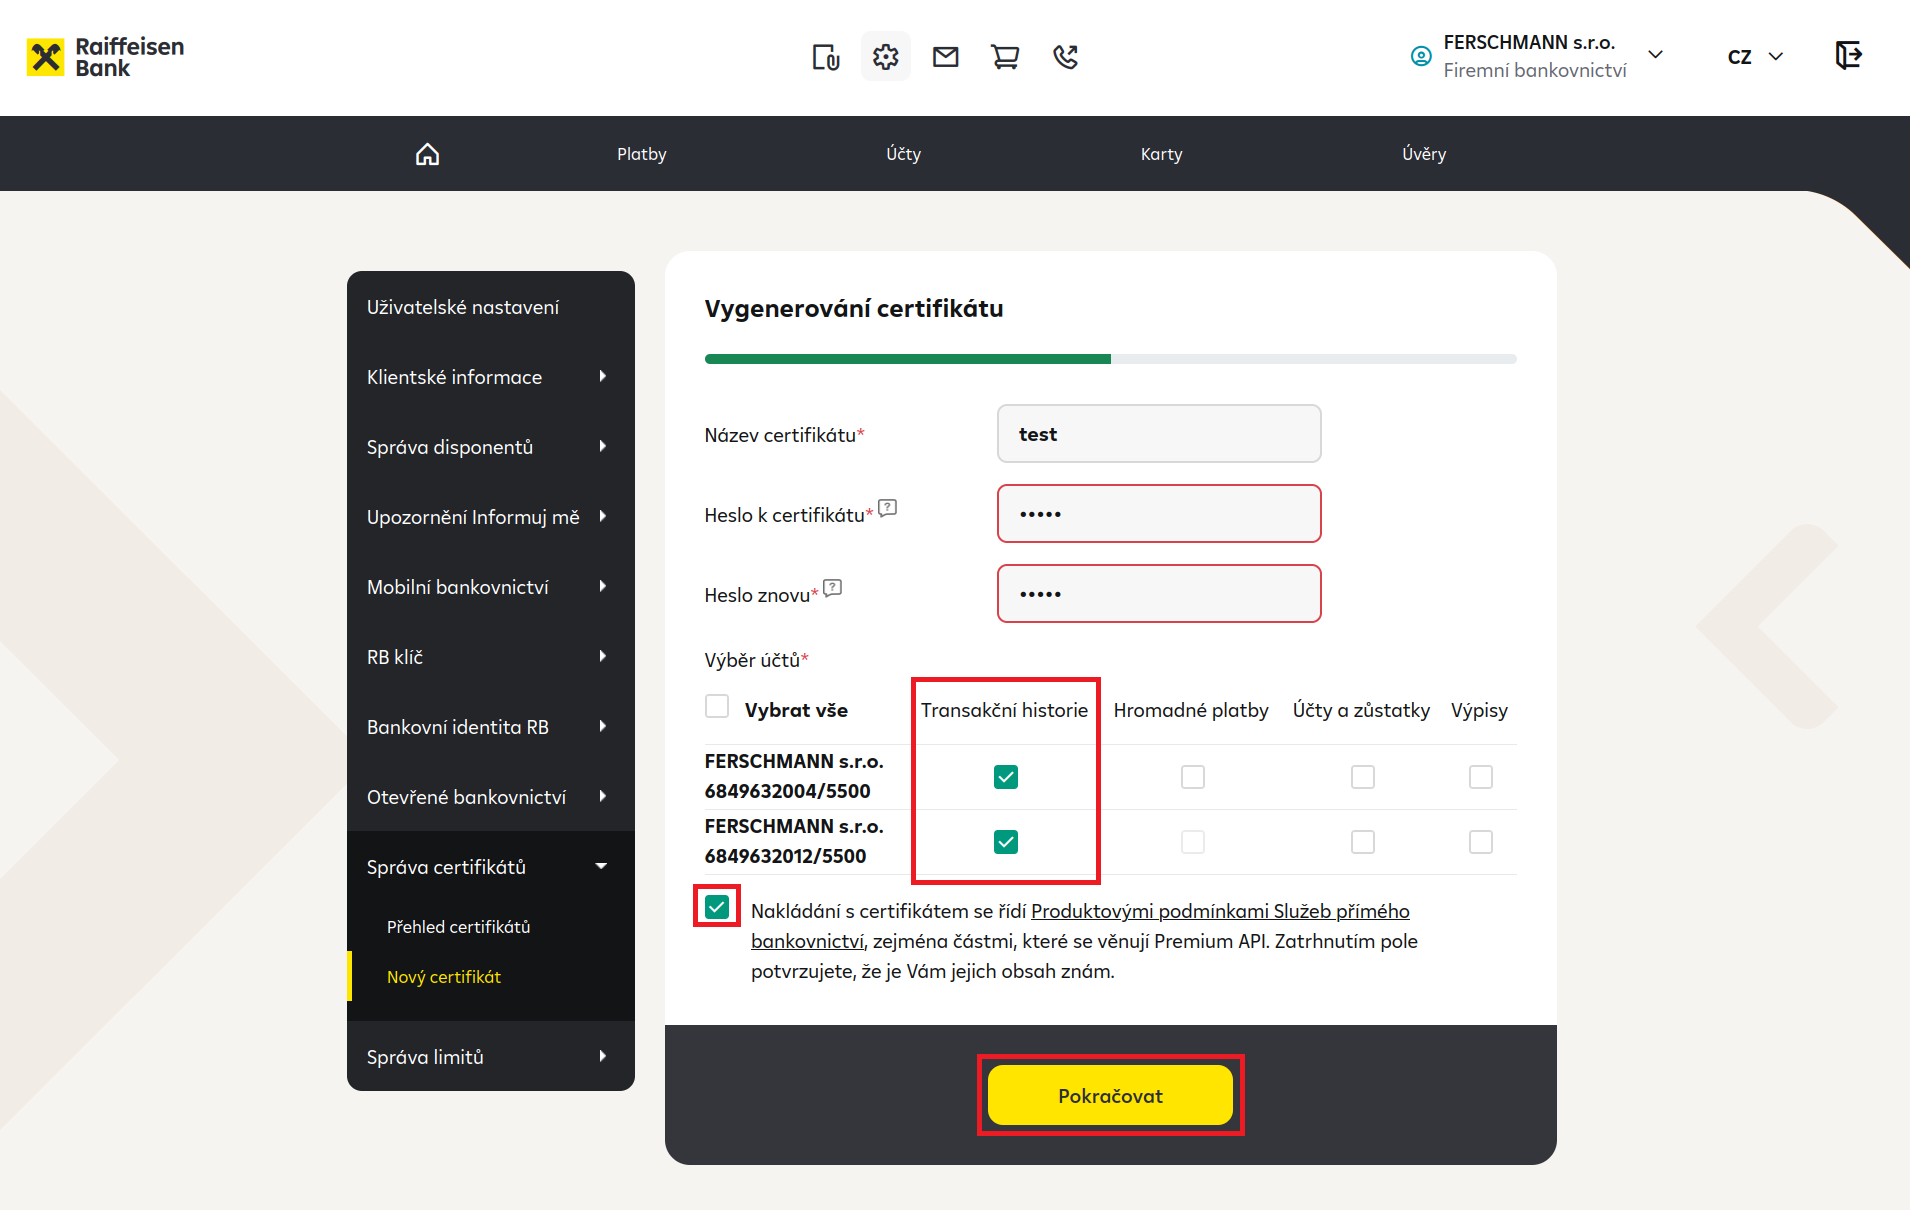
Task: Check the Vybrat vše checkbox
Action: point(717,707)
